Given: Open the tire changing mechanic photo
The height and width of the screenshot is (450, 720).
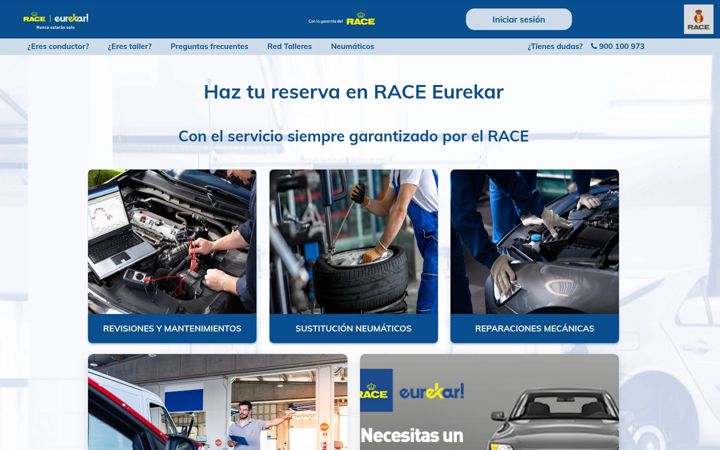Looking at the screenshot, I should tap(354, 242).
